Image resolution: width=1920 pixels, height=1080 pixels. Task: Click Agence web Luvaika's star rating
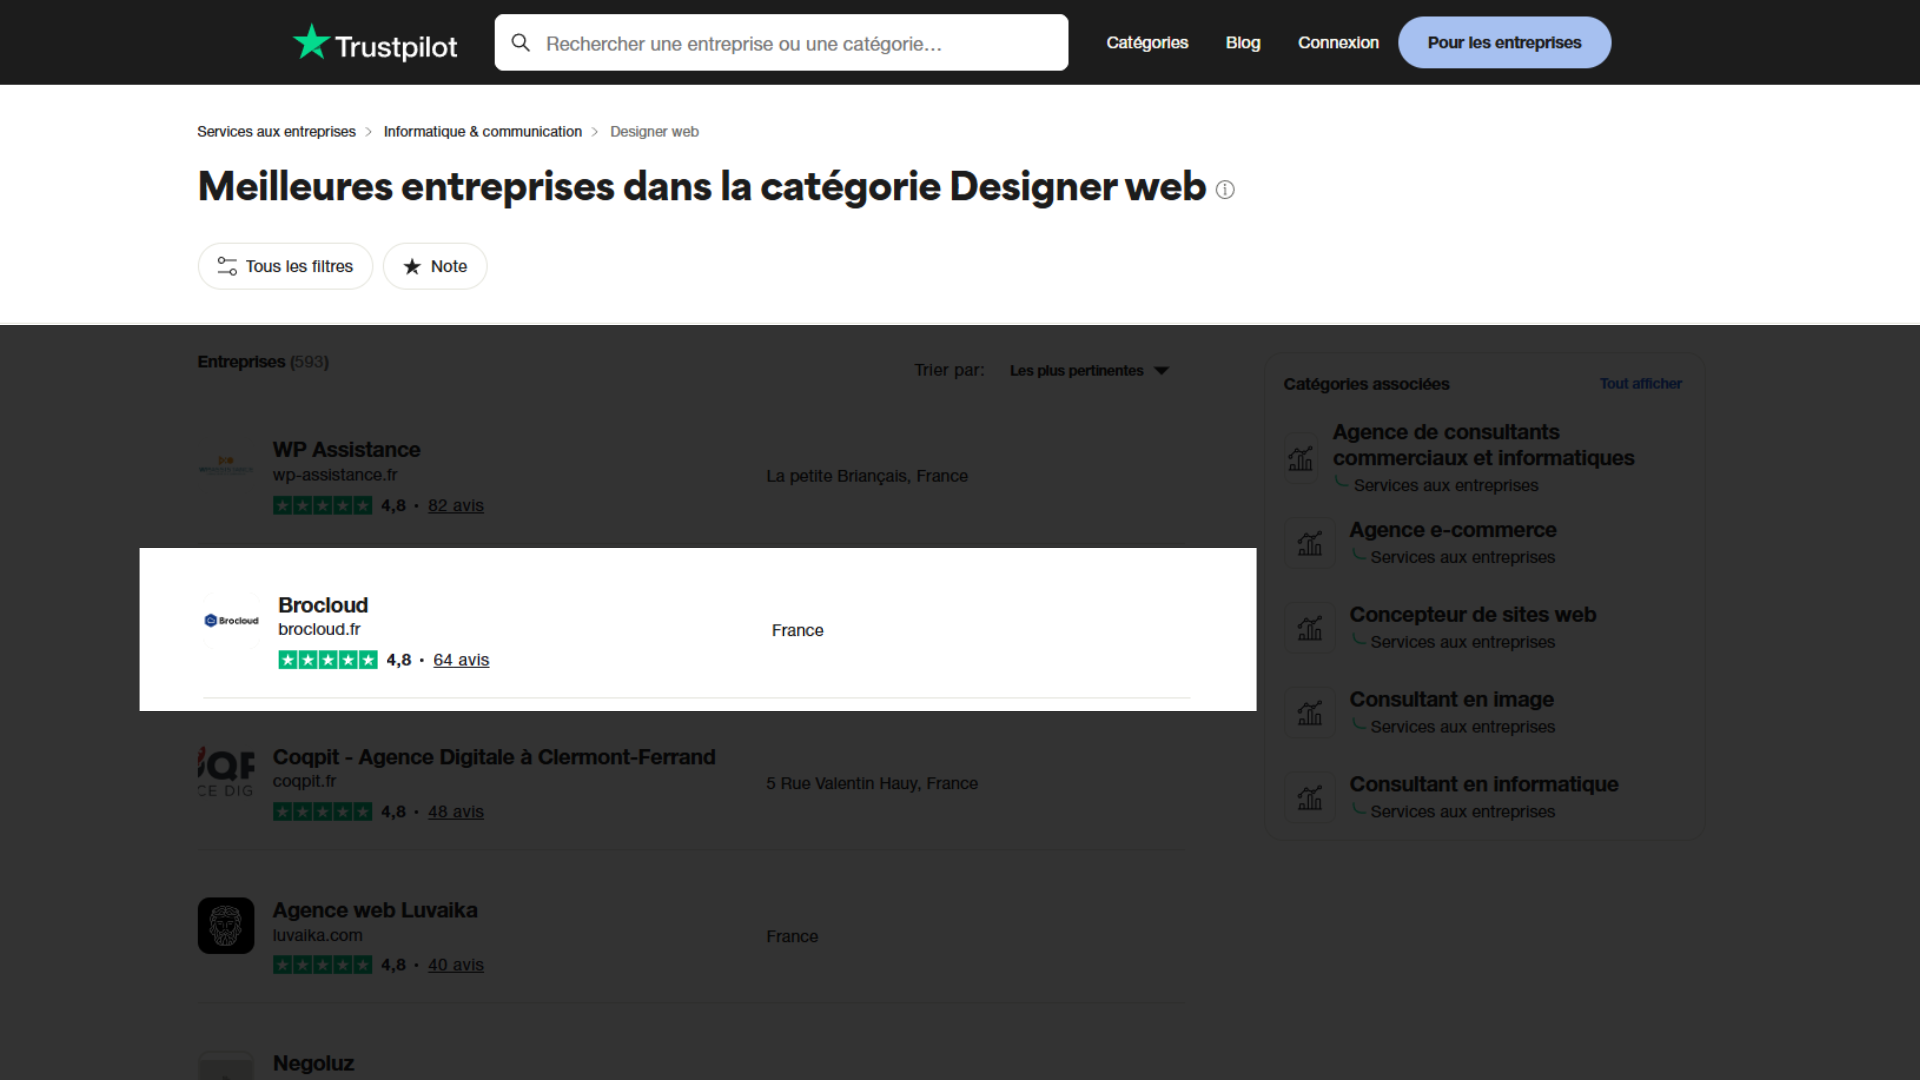pyautogui.click(x=322, y=965)
